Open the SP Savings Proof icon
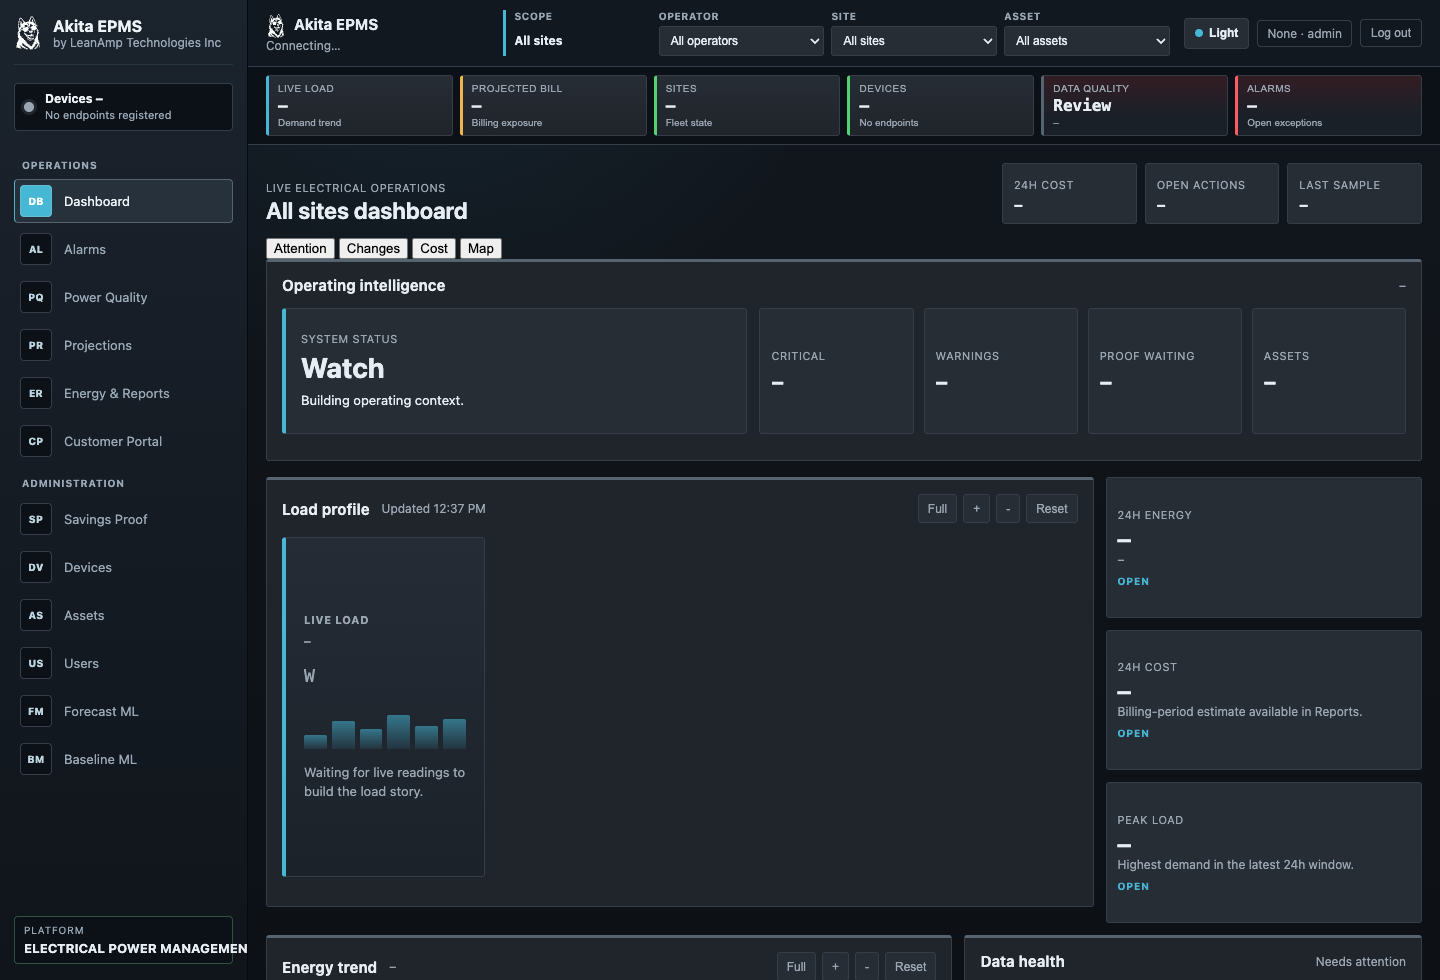1440x980 pixels. click(36, 519)
